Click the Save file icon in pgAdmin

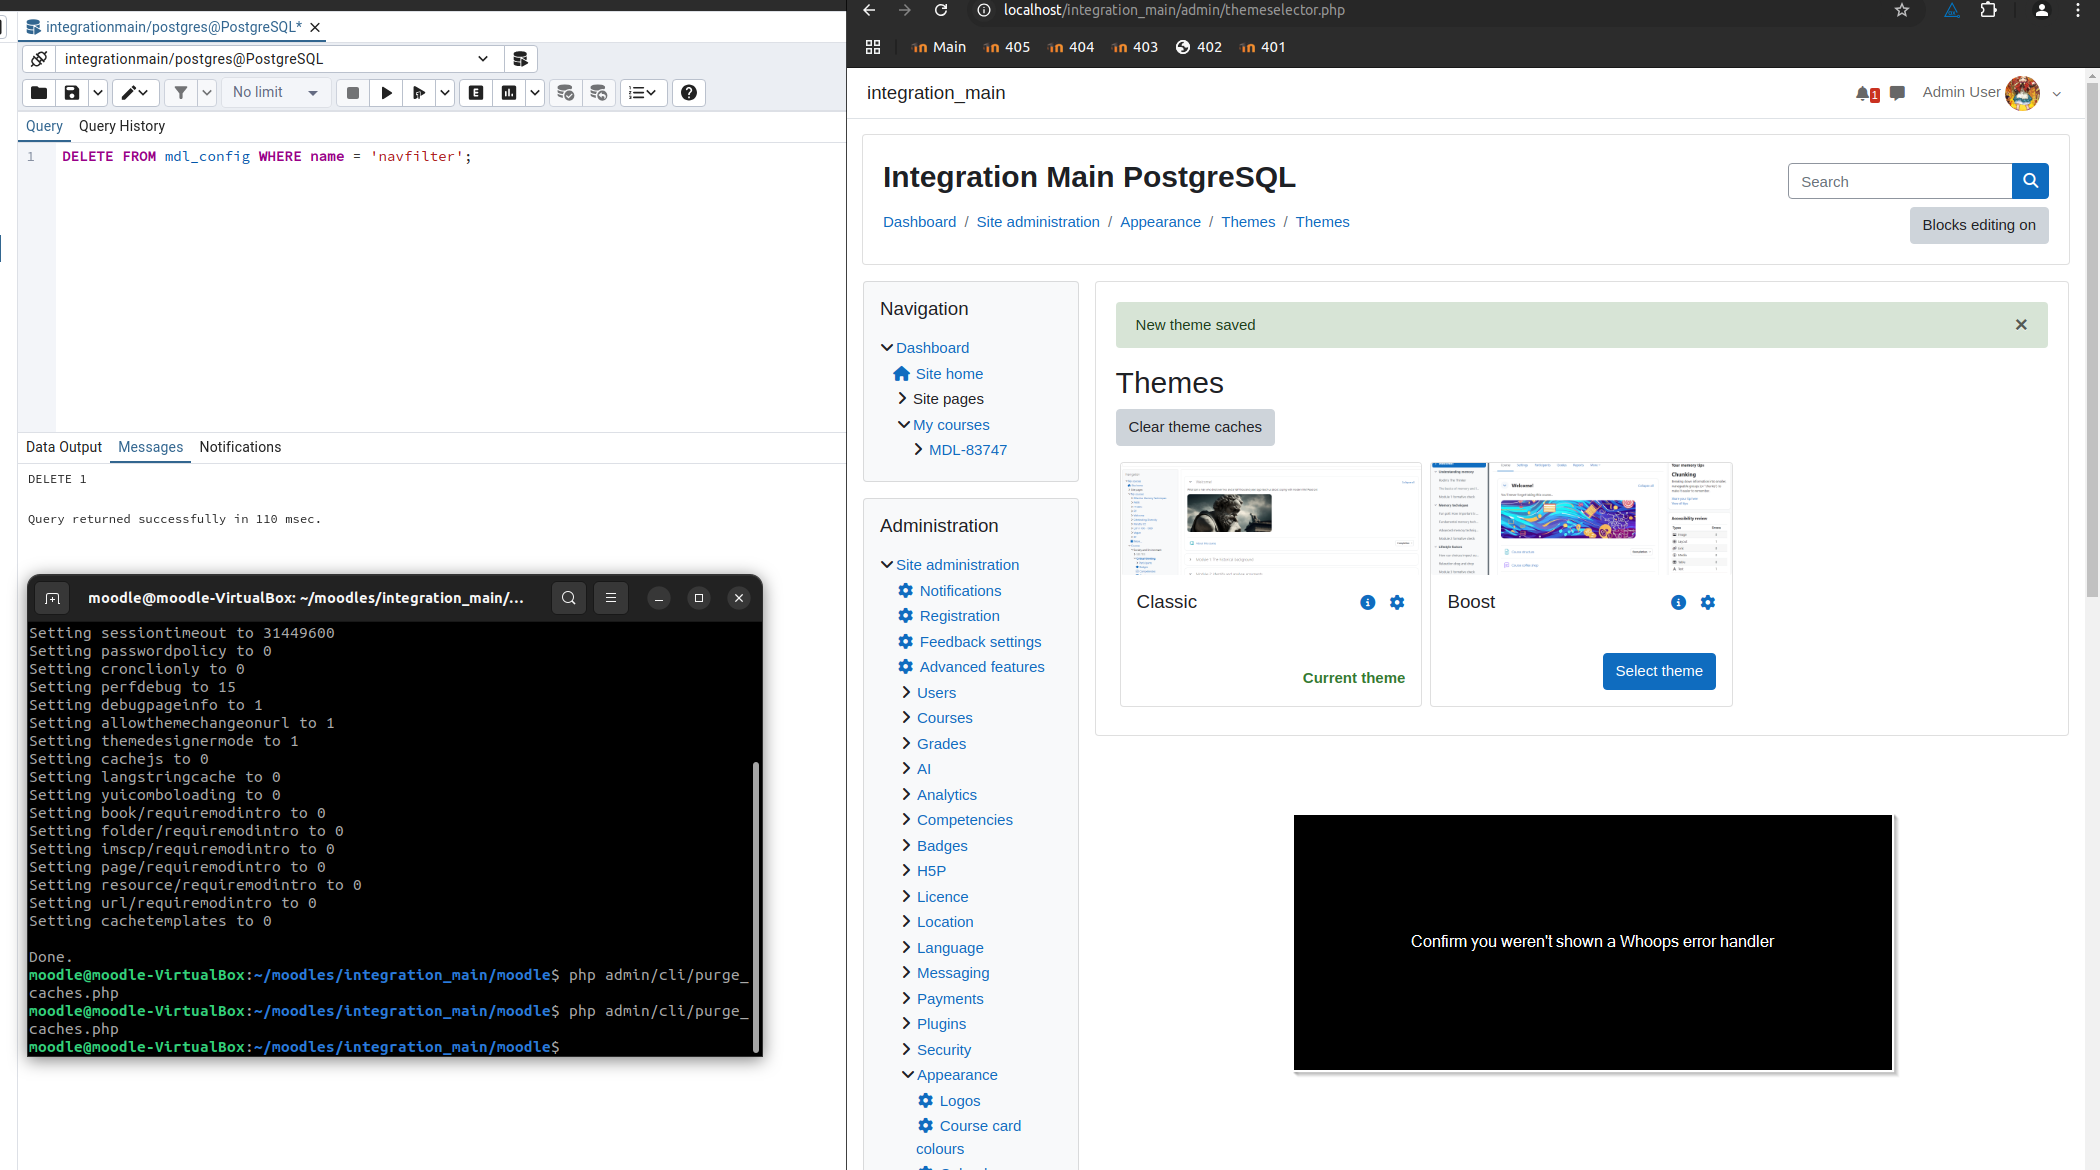point(72,93)
